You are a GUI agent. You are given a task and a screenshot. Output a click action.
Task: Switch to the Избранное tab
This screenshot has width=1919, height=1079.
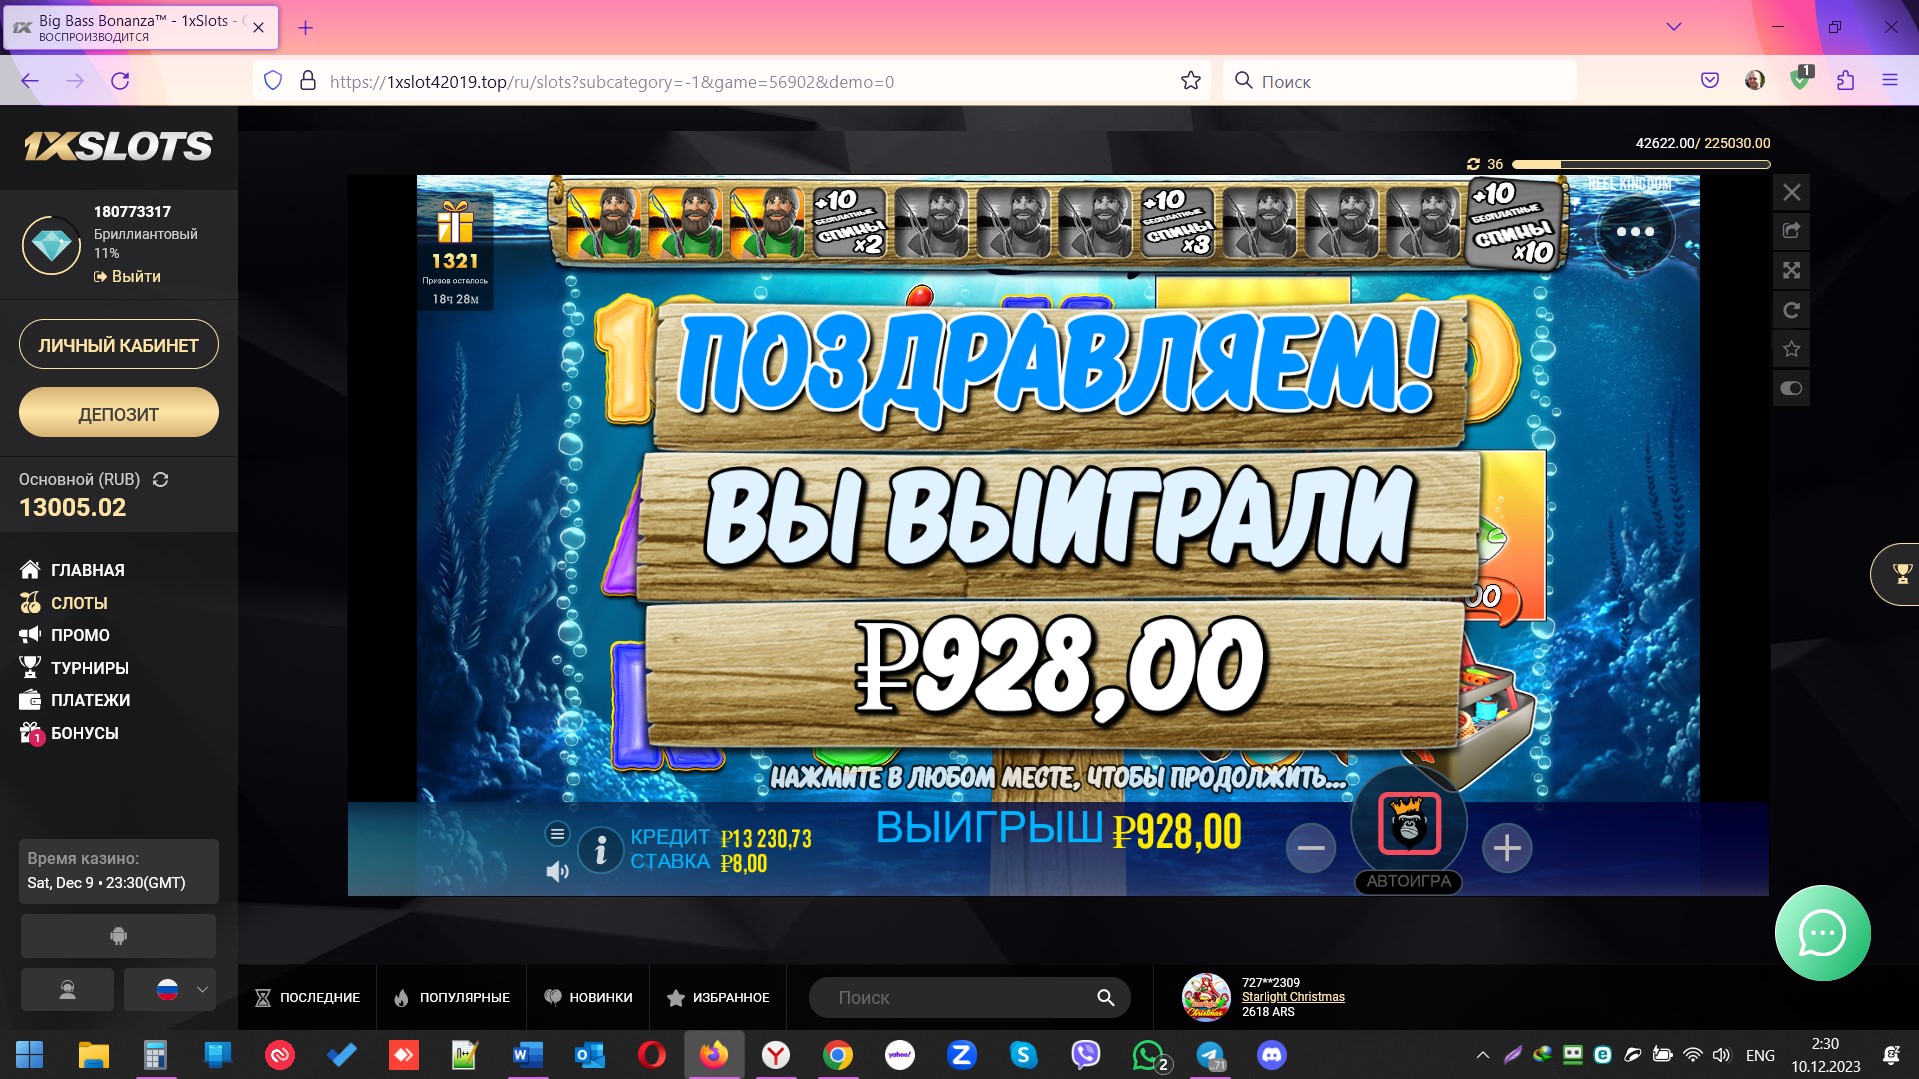point(718,997)
